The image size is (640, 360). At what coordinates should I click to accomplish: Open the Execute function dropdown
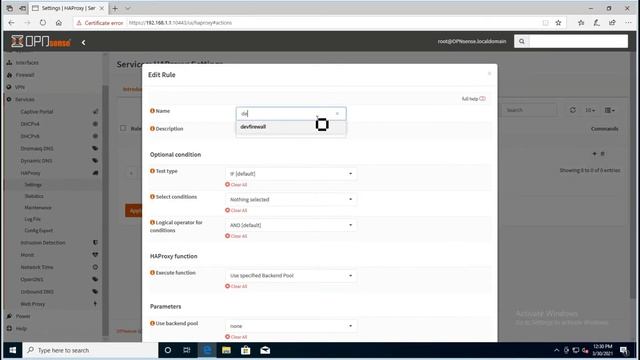[291, 276]
